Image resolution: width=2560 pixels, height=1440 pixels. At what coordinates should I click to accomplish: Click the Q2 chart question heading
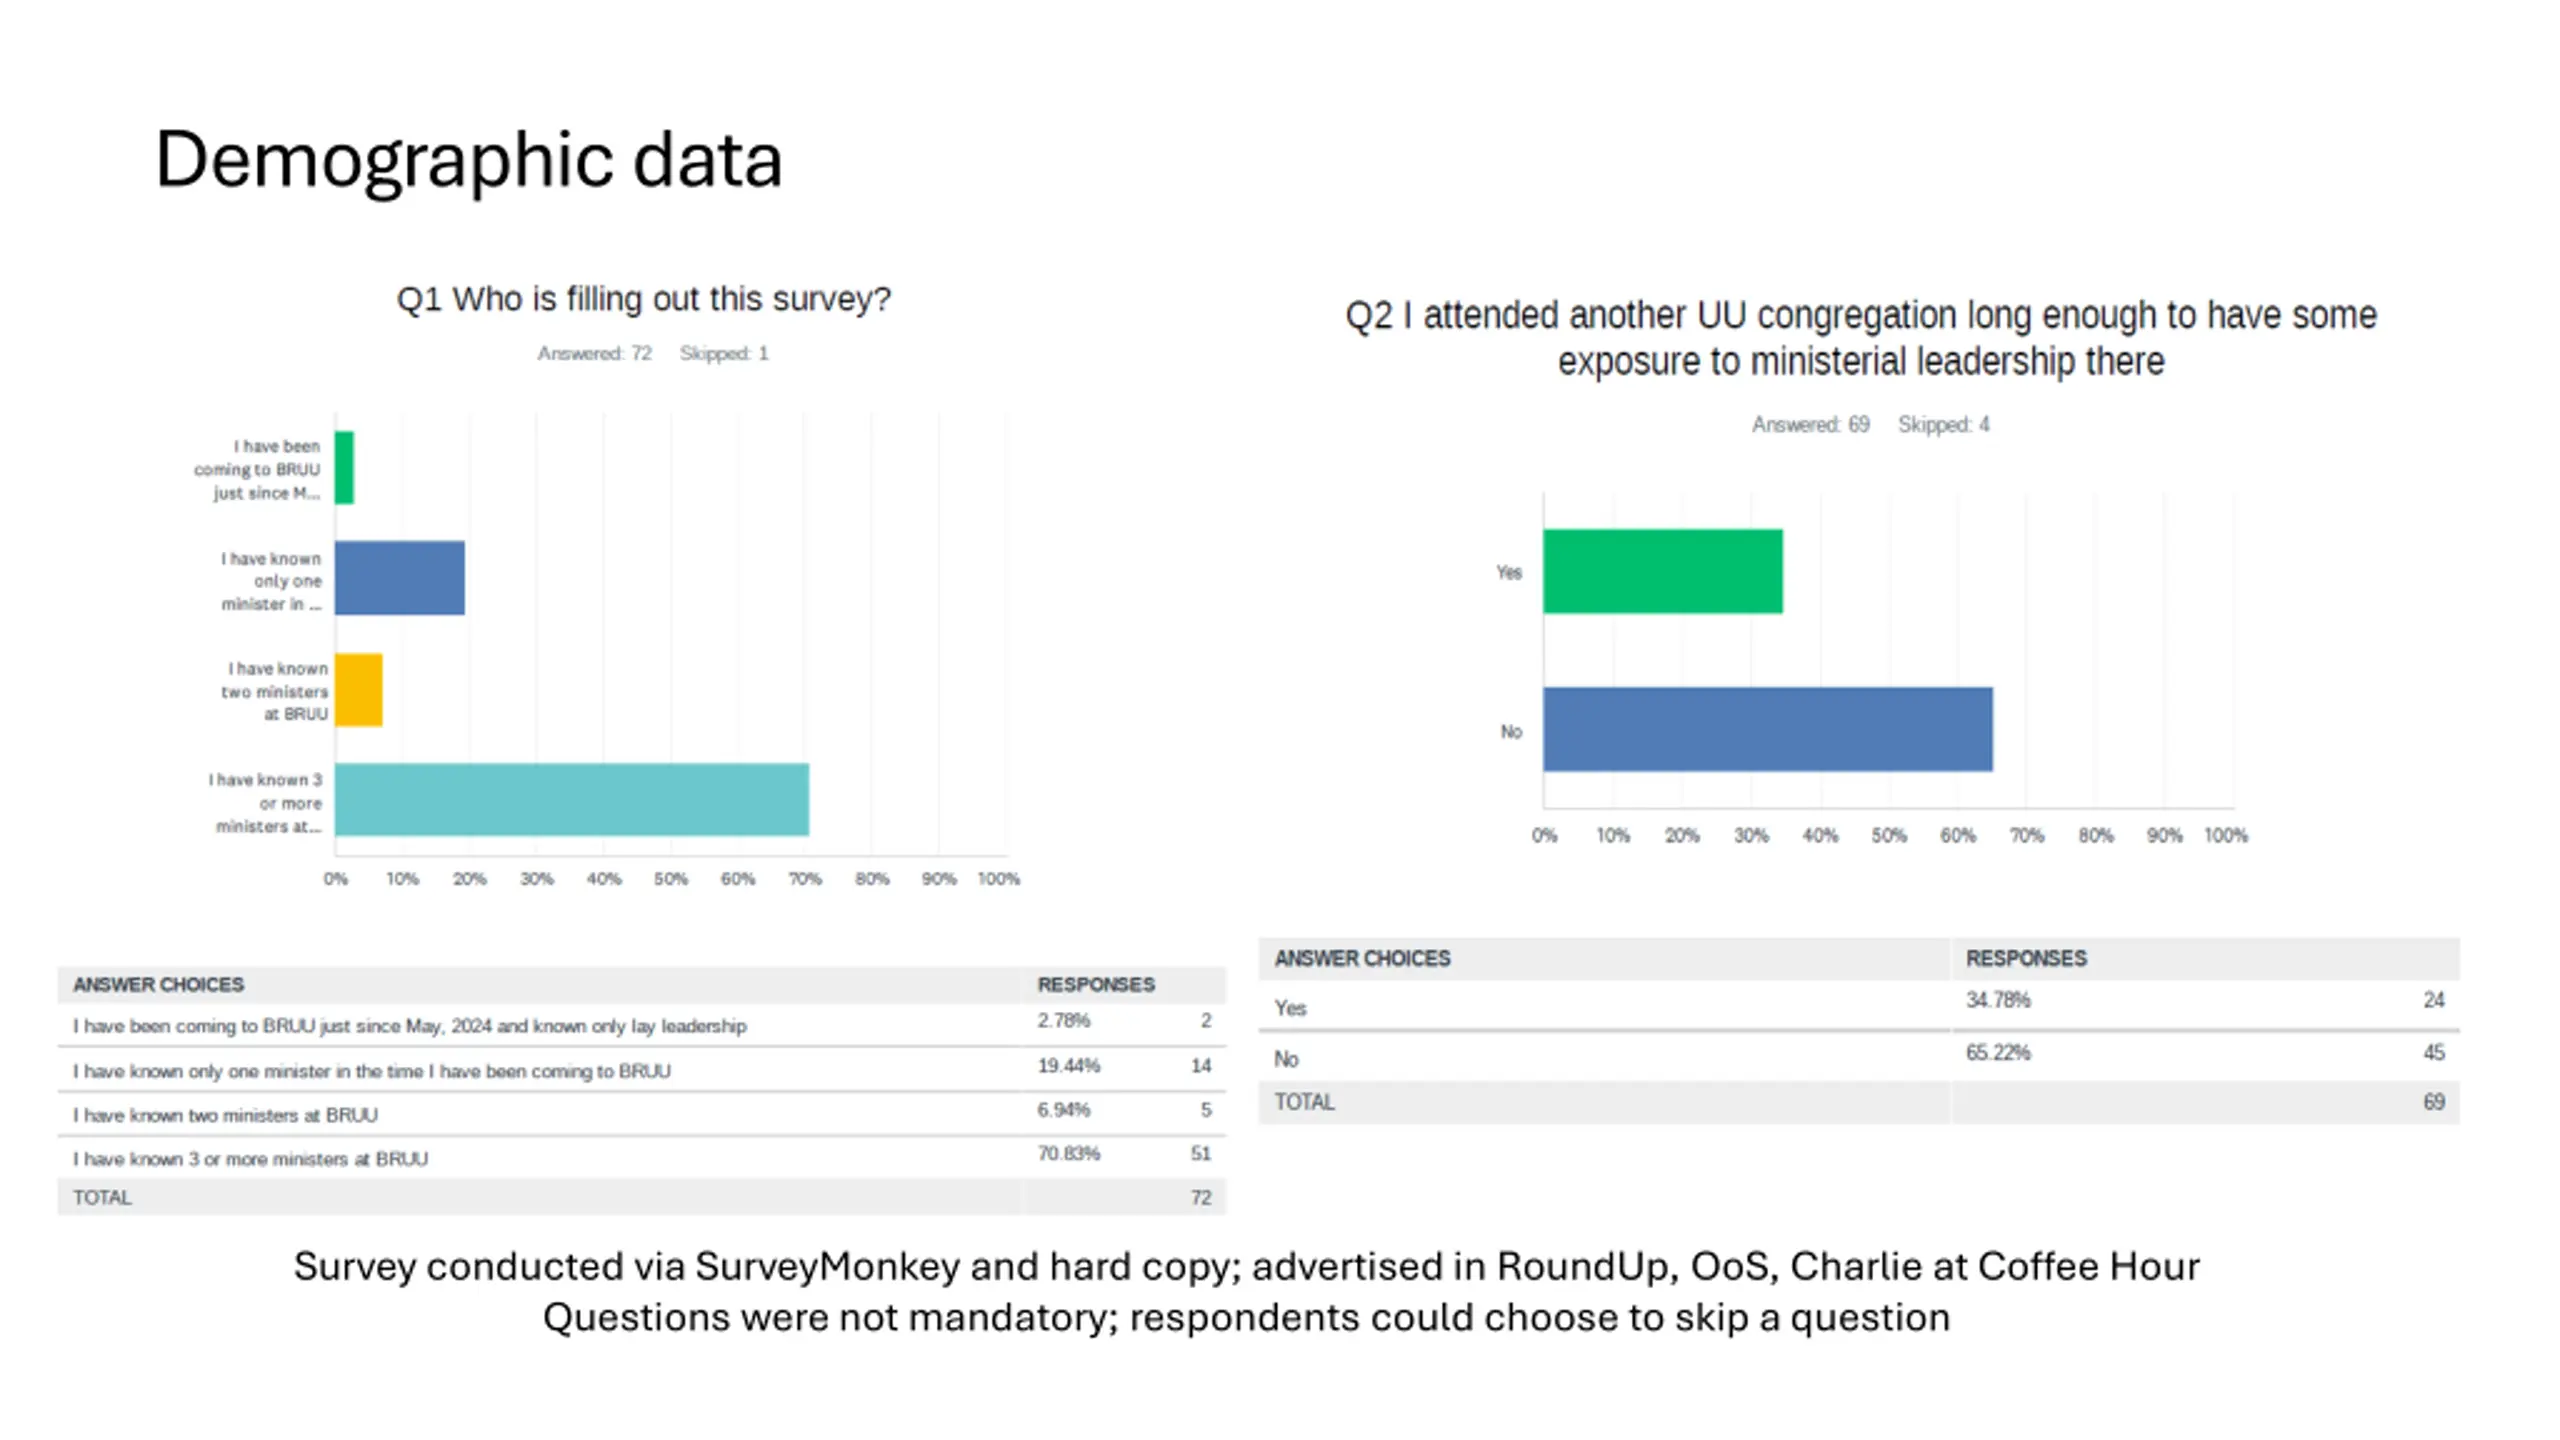click(x=1860, y=338)
